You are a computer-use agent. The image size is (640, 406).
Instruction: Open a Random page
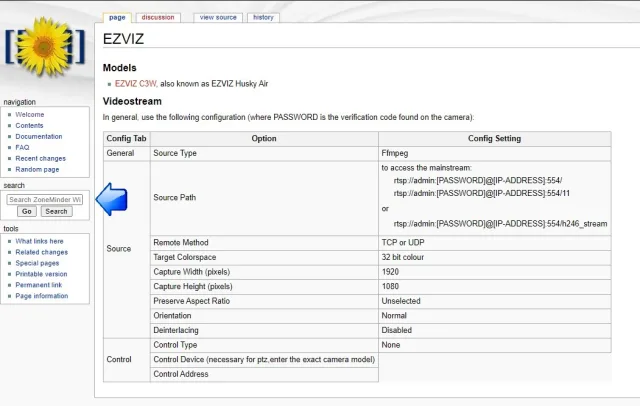point(37,169)
